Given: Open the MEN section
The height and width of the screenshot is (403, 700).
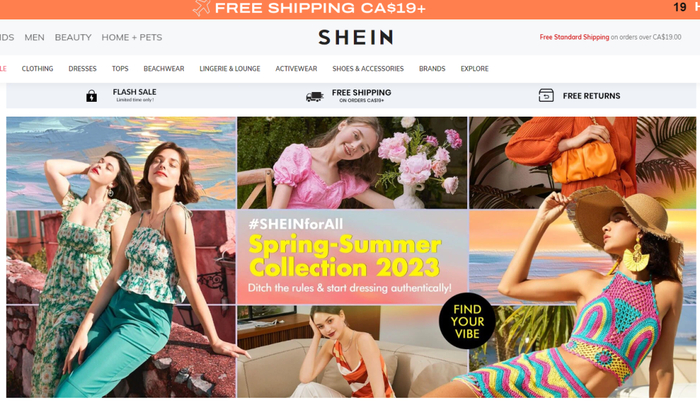Looking at the screenshot, I should pyautogui.click(x=34, y=37).
